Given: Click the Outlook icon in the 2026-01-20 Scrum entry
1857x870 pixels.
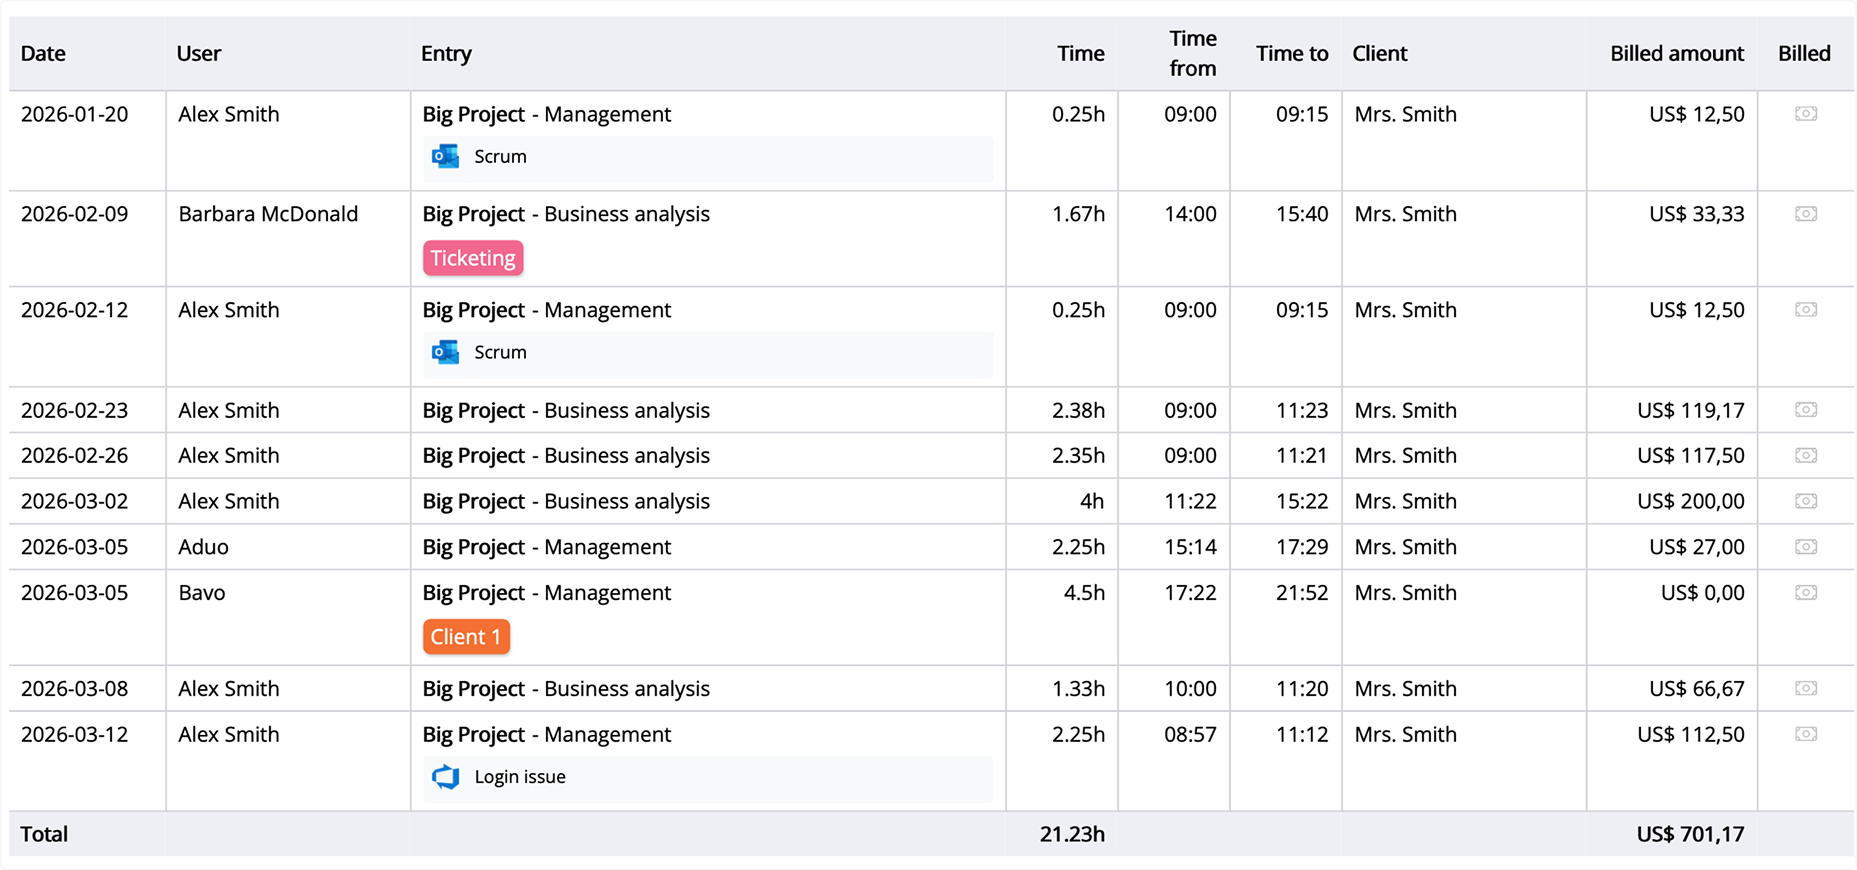Looking at the screenshot, I should (445, 157).
